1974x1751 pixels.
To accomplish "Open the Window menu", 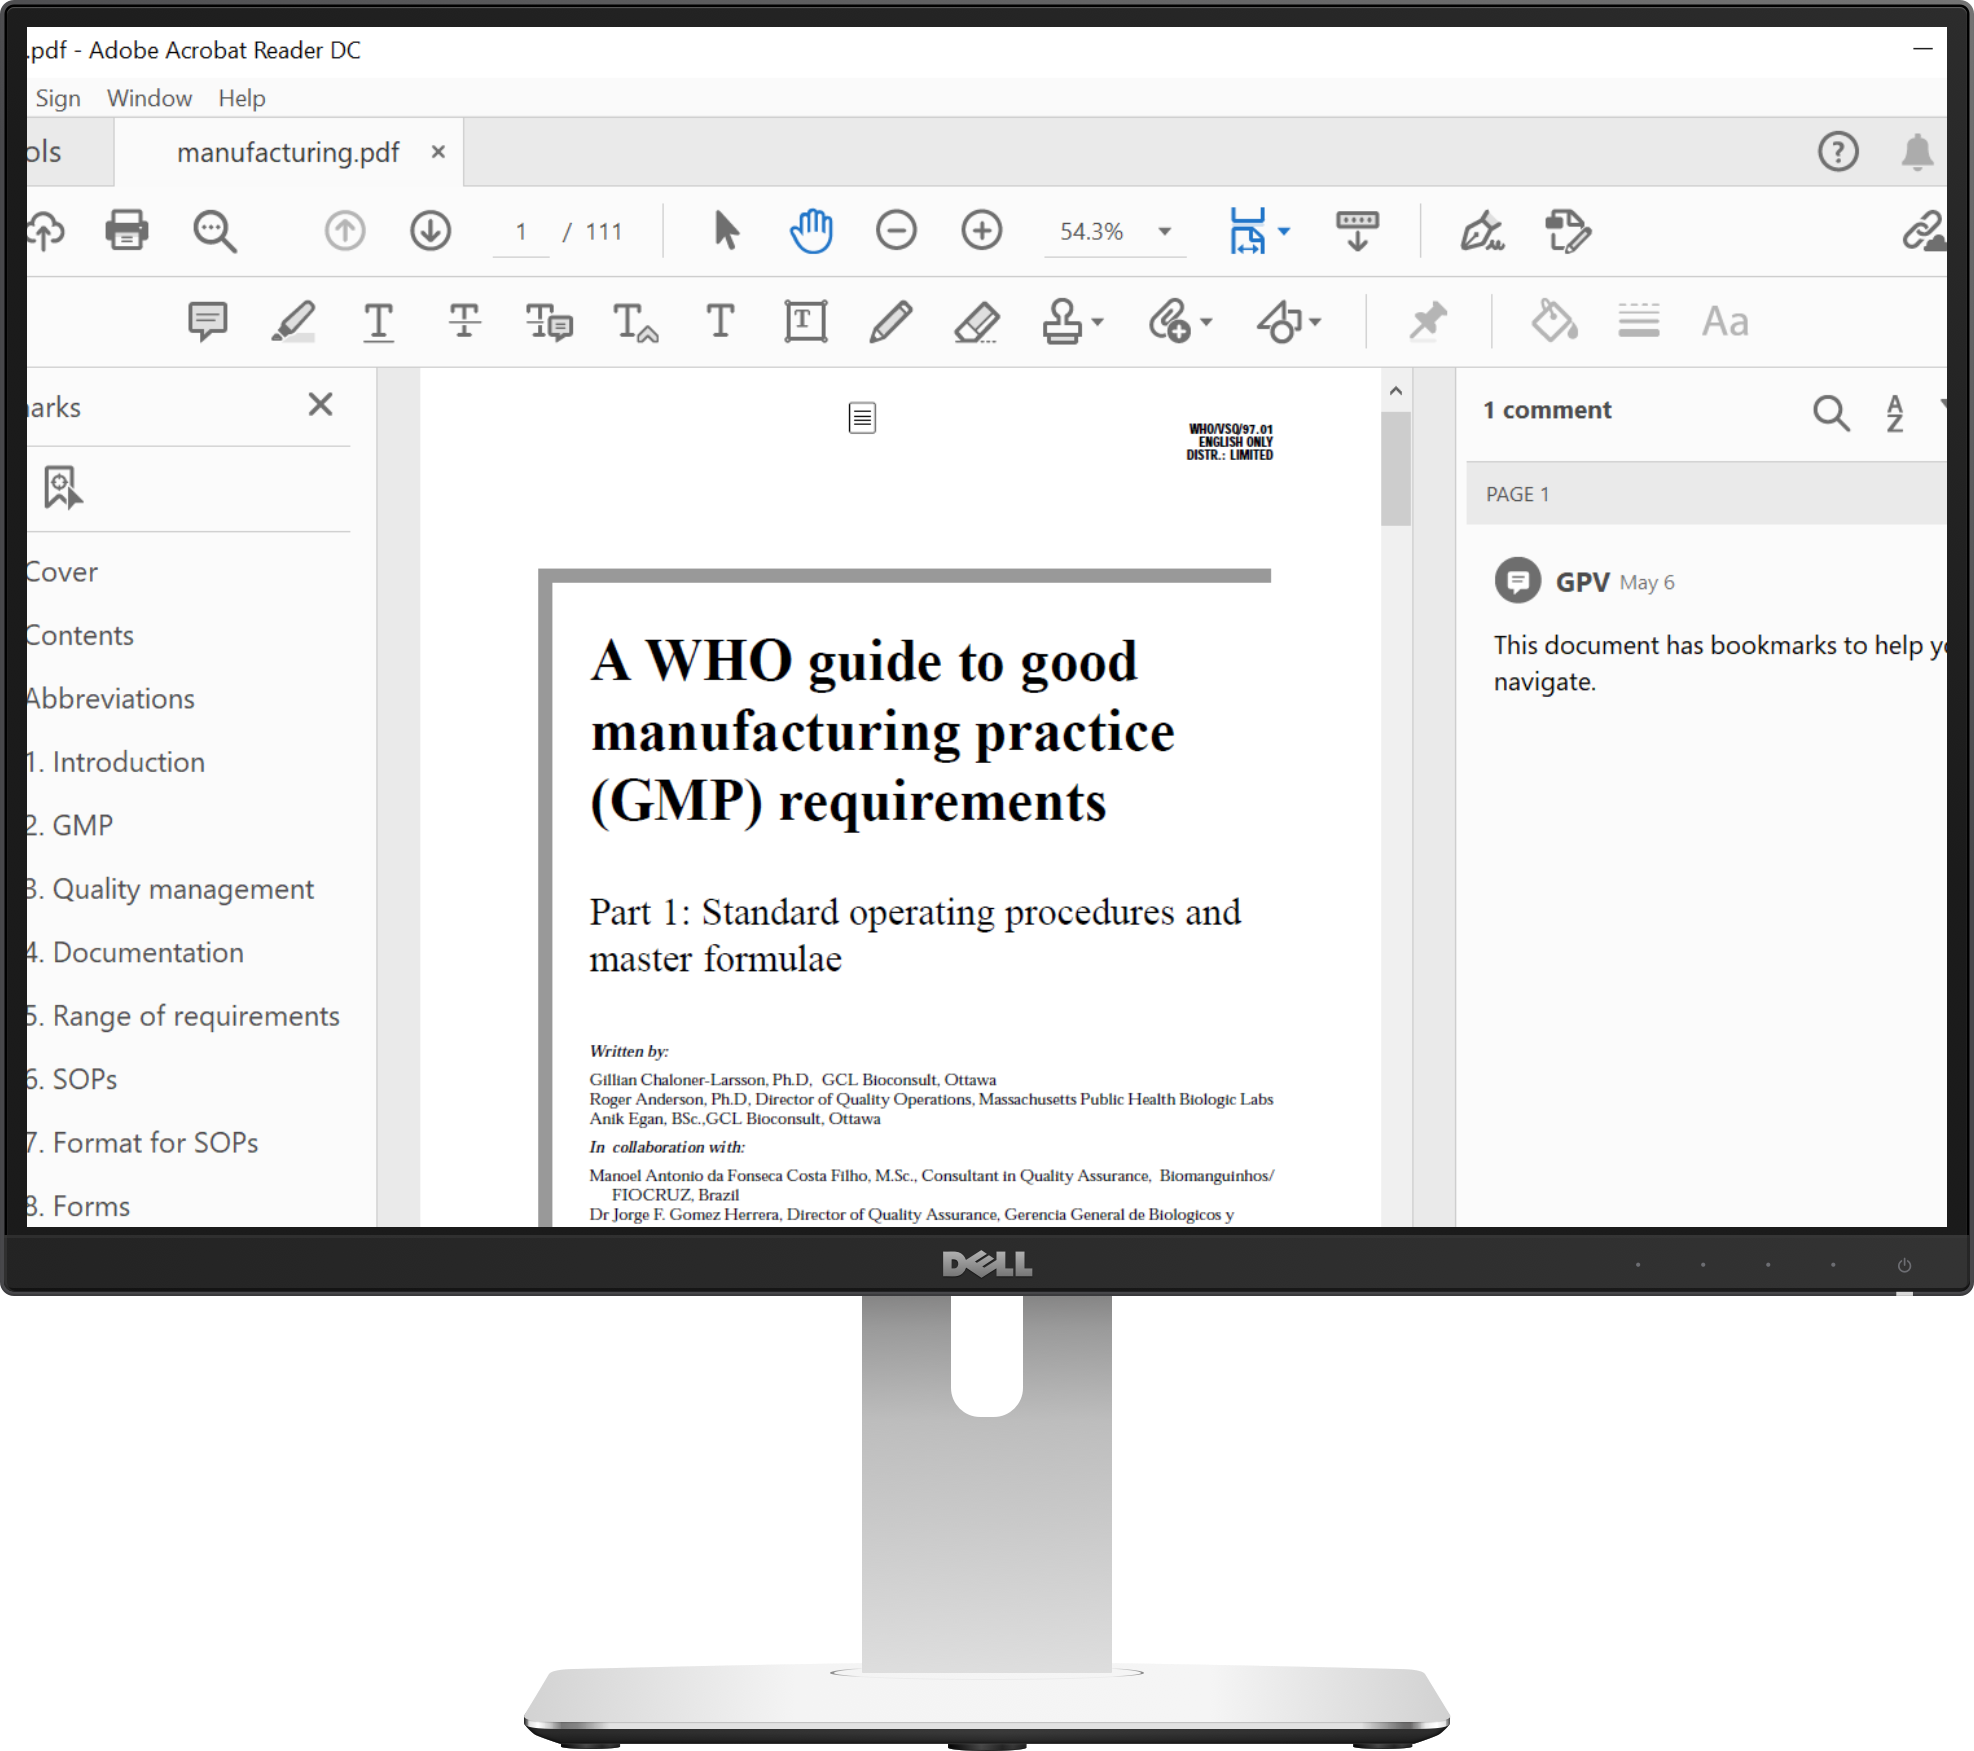I will tap(149, 98).
